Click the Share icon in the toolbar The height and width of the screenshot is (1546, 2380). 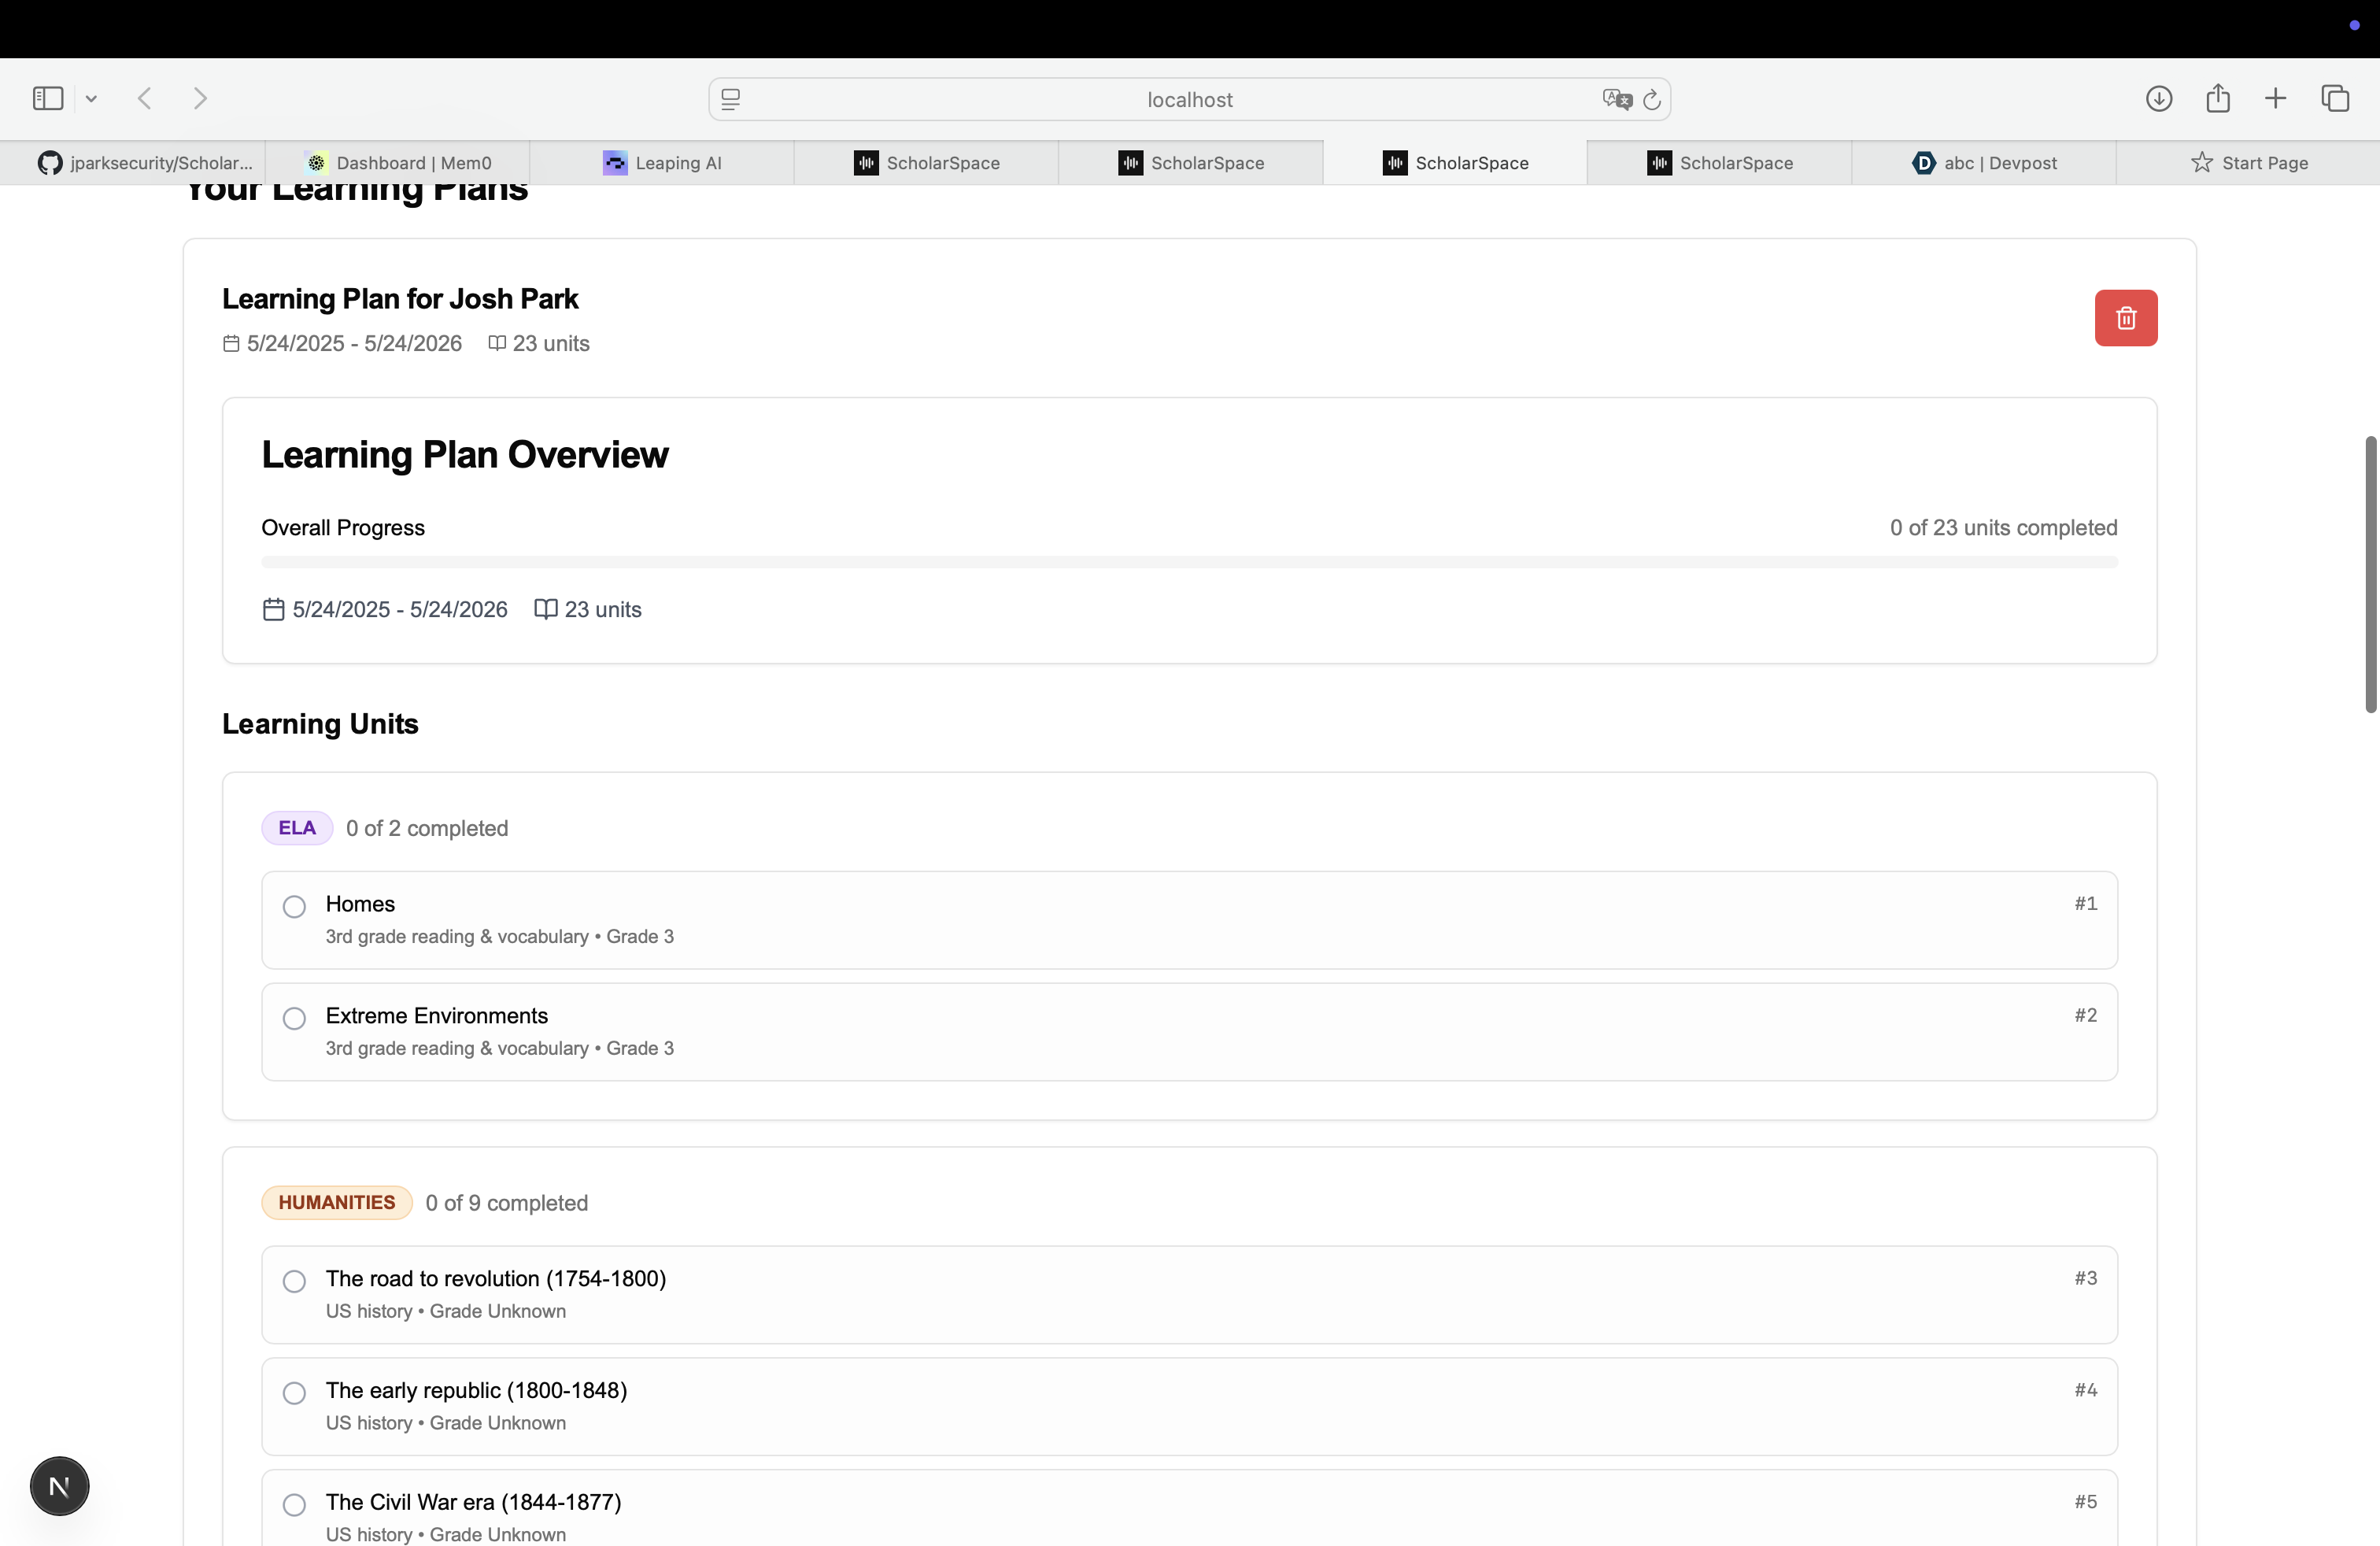[2217, 98]
